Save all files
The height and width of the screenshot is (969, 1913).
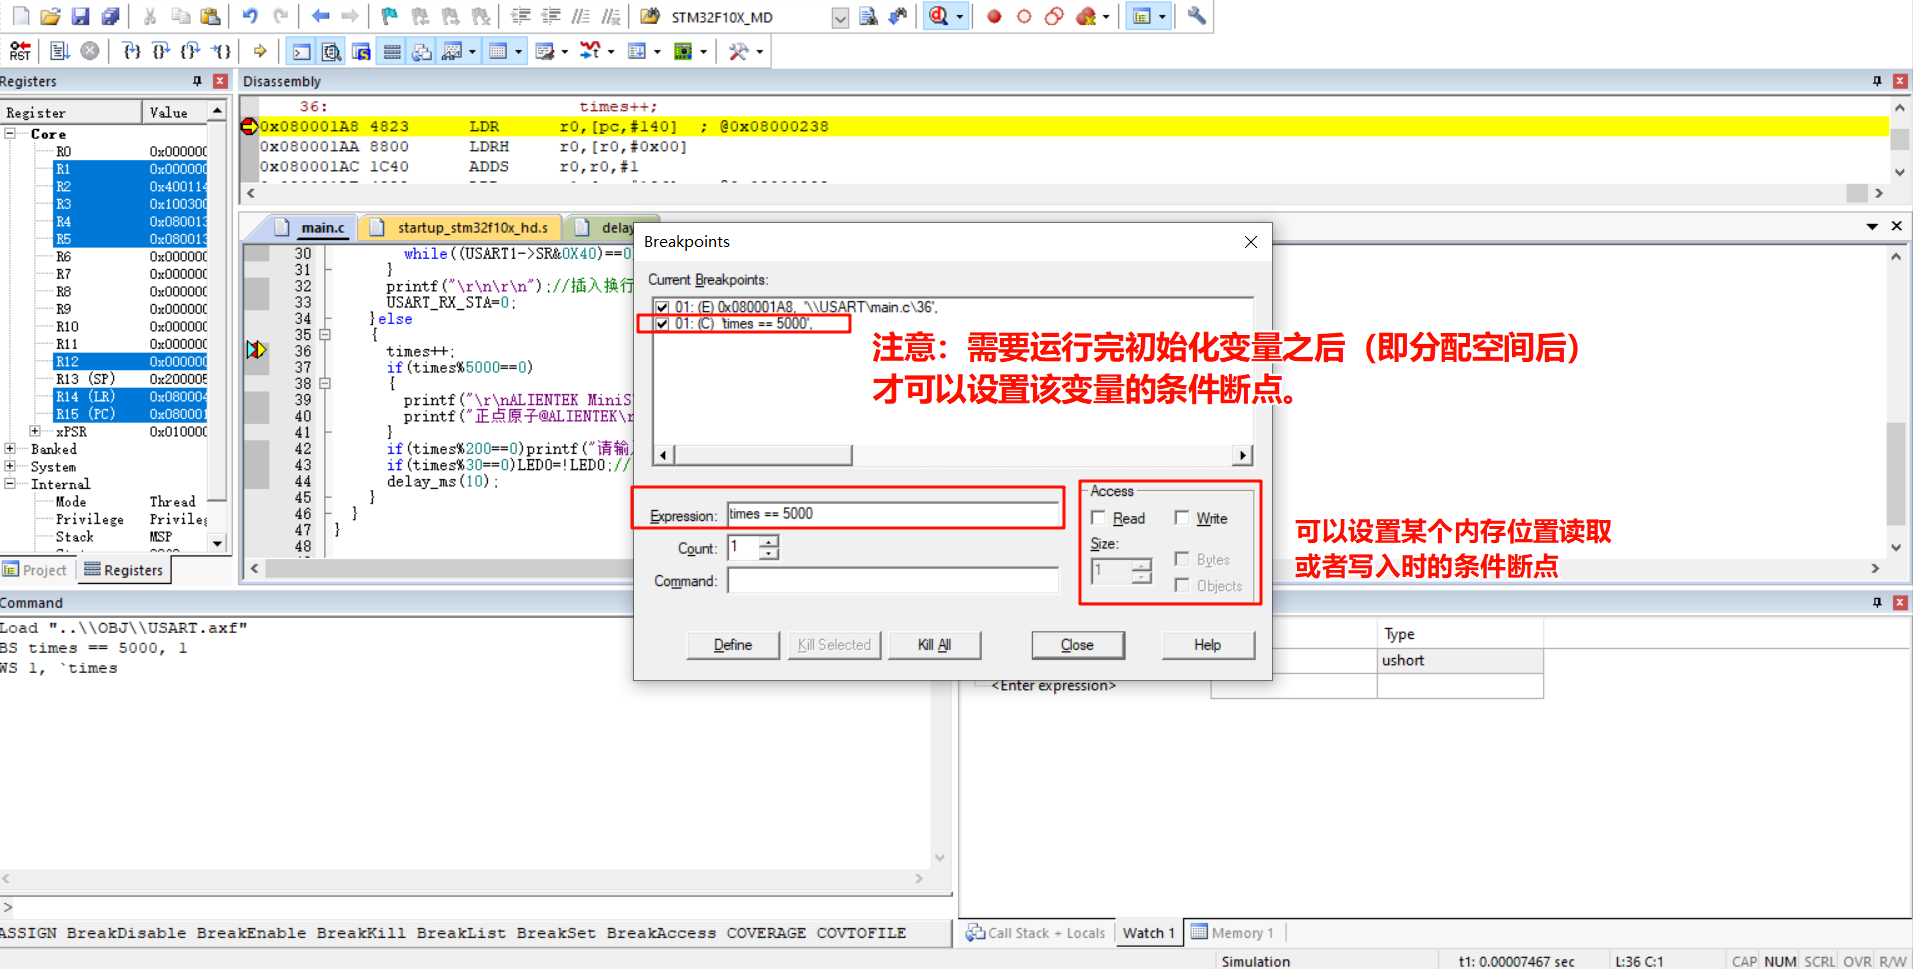click(x=111, y=16)
